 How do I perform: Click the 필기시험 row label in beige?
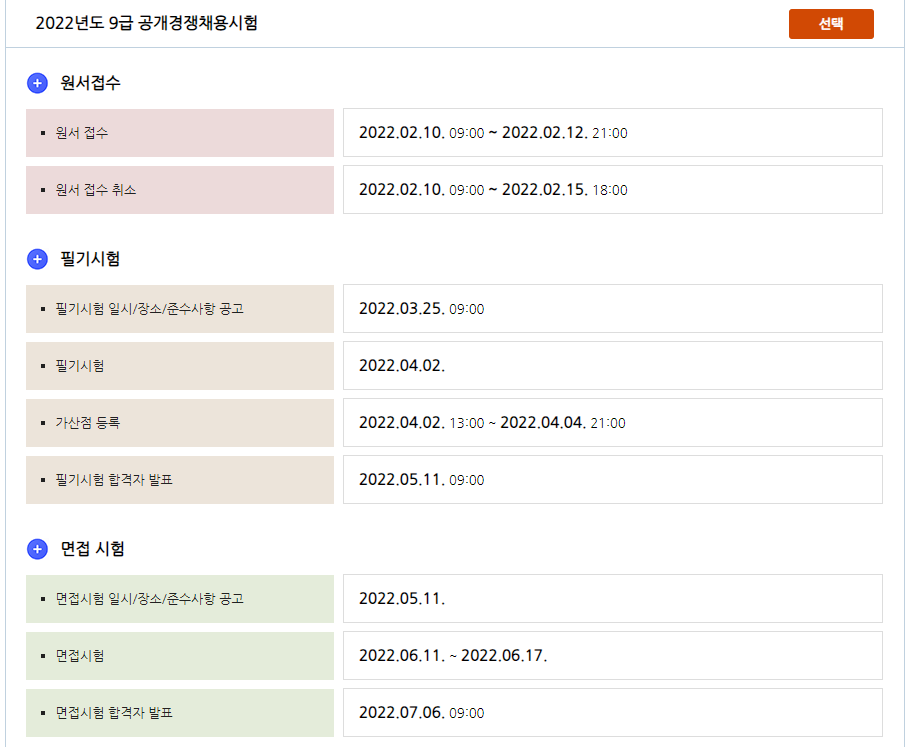[80, 366]
